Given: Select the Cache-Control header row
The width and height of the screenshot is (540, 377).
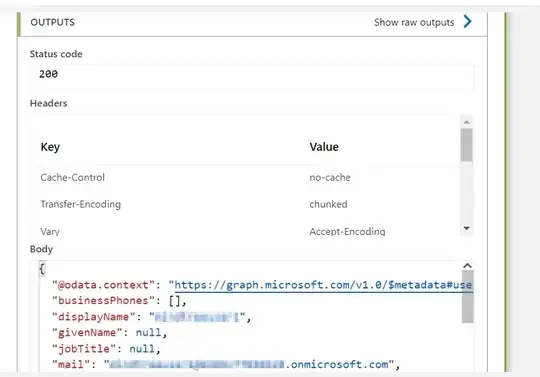Looking at the screenshot, I should 246,178.
